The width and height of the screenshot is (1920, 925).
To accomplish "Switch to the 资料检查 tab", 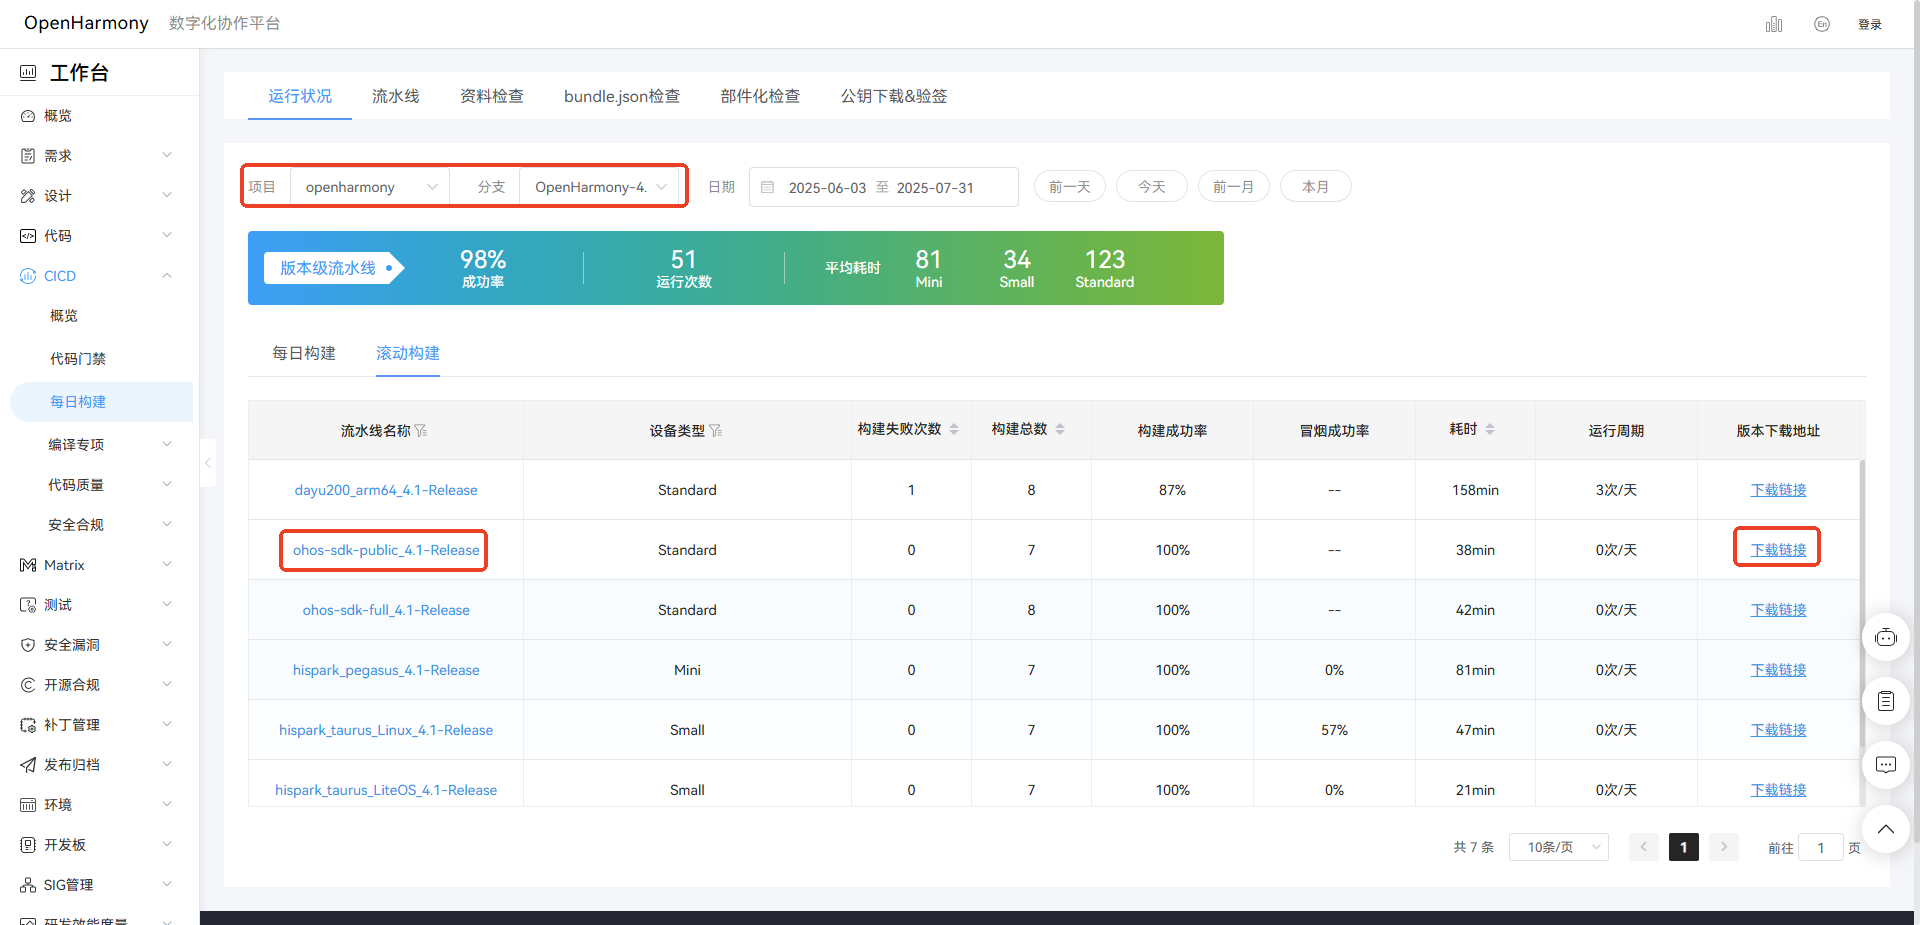I will click(492, 96).
